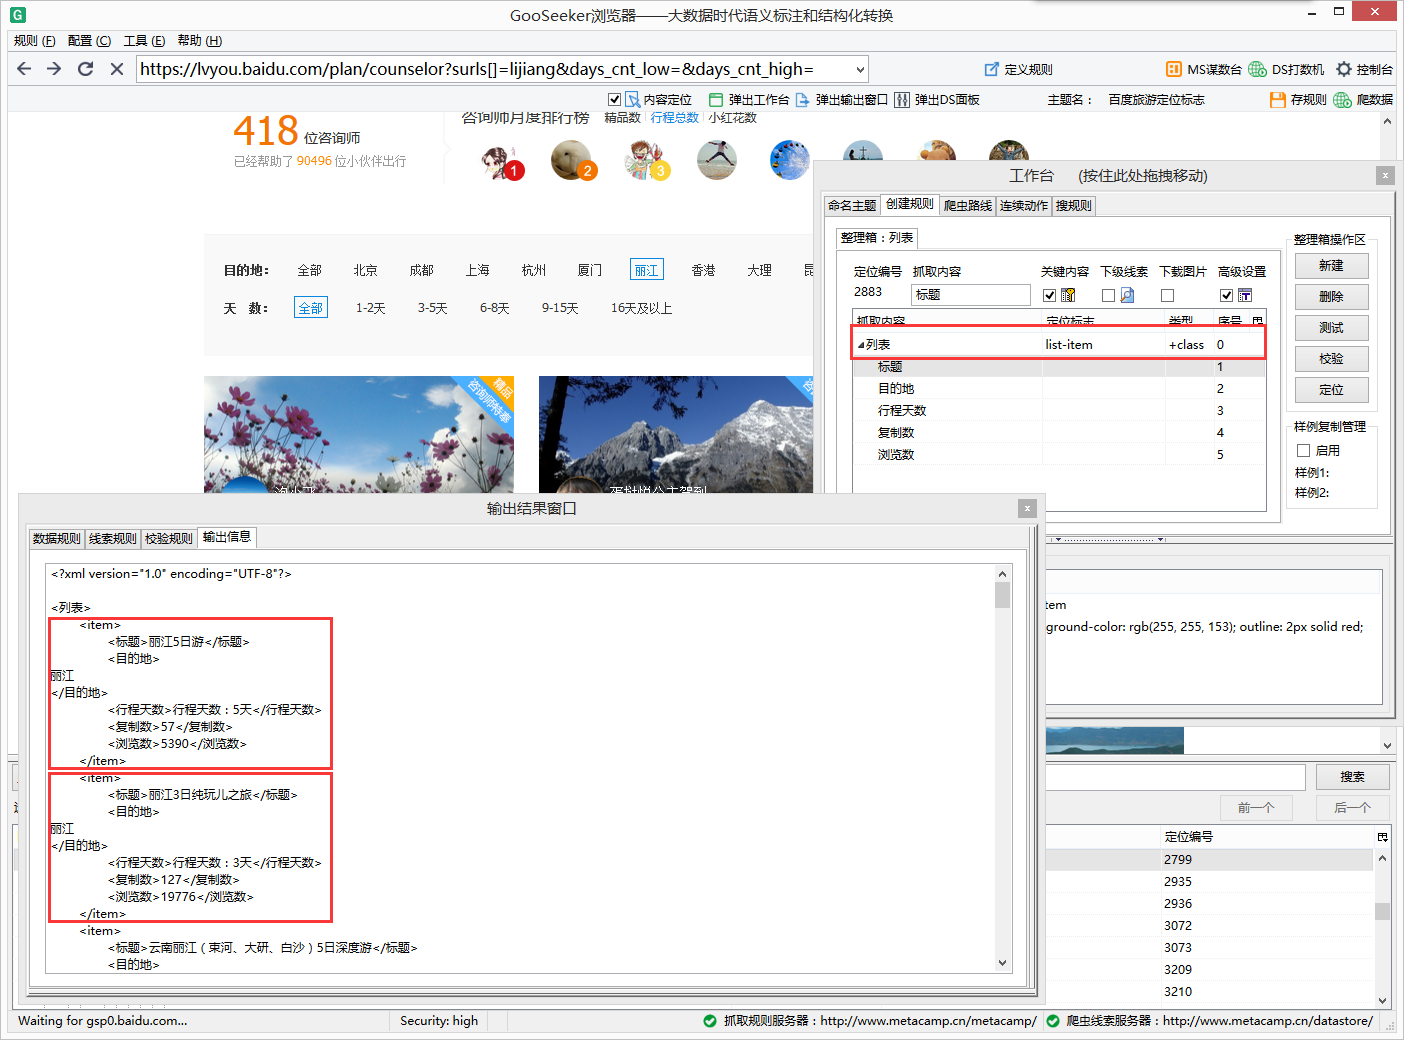Open DS打数机

coord(1286,70)
